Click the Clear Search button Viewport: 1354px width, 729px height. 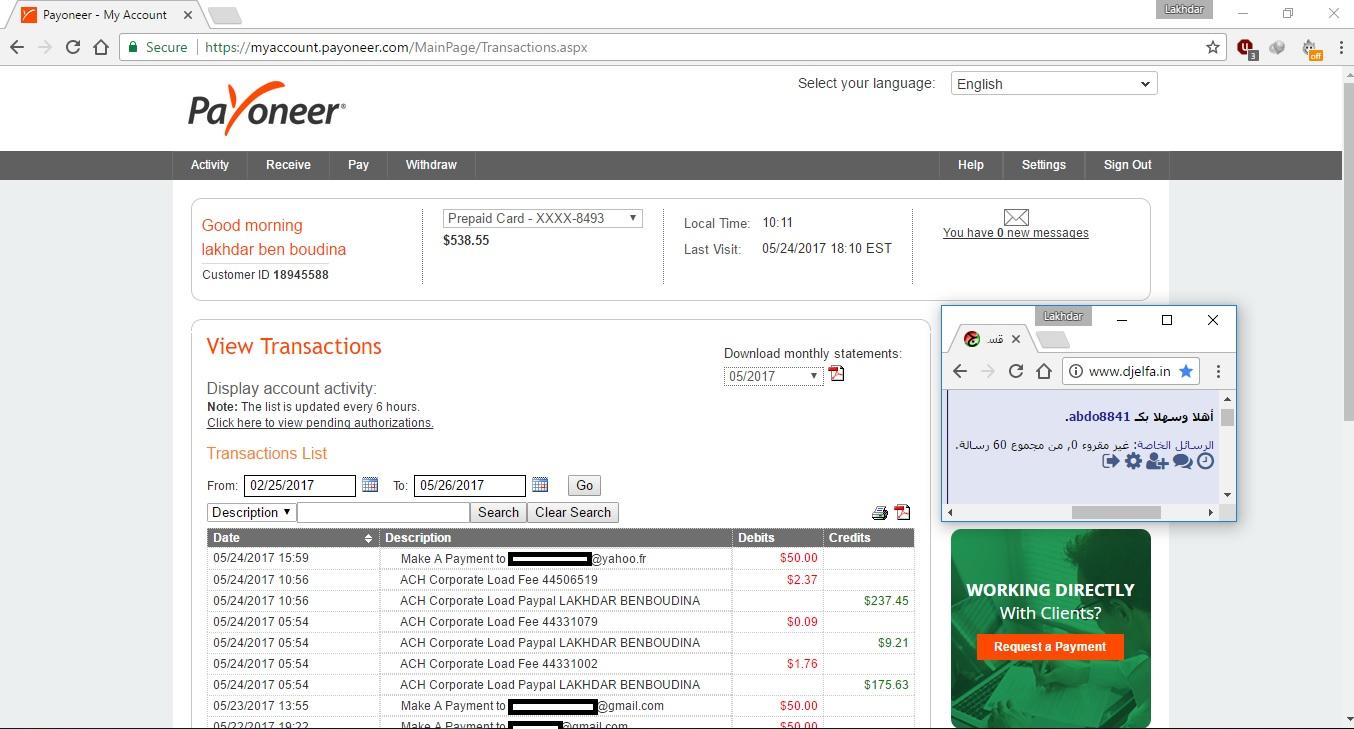click(x=573, y=512)
